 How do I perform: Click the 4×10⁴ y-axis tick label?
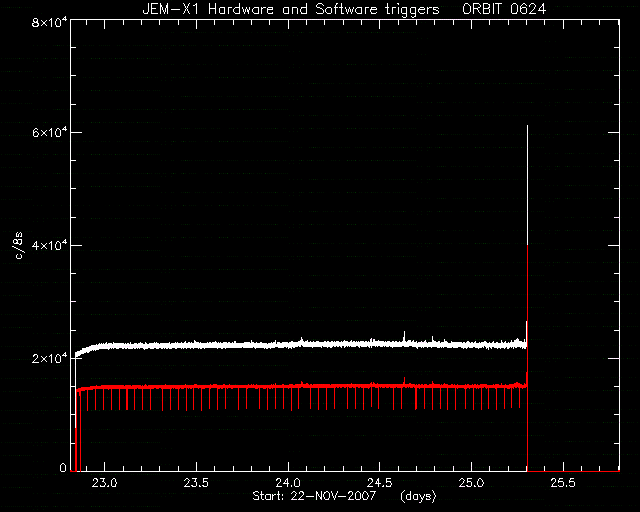[x=49, y=245]
